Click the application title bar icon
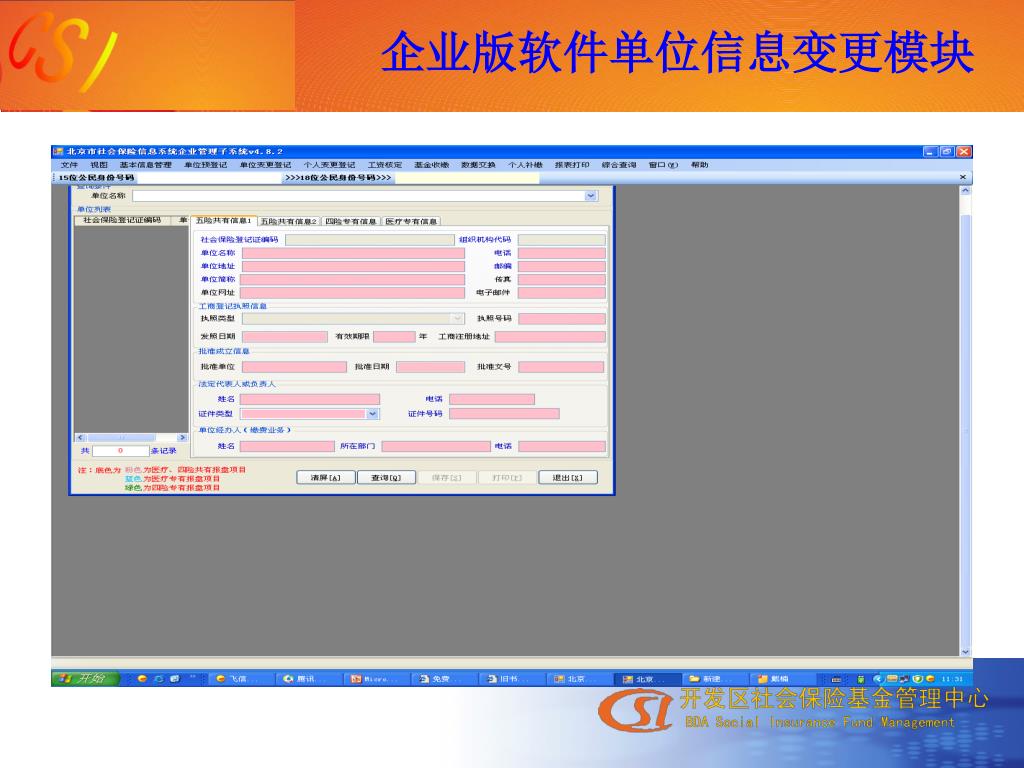This screenshot has width=1024, height=768. click(x=59, y=152)
